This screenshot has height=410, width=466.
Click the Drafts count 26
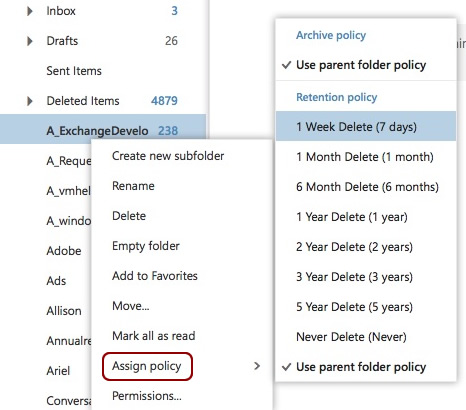[x=171, y=41]
